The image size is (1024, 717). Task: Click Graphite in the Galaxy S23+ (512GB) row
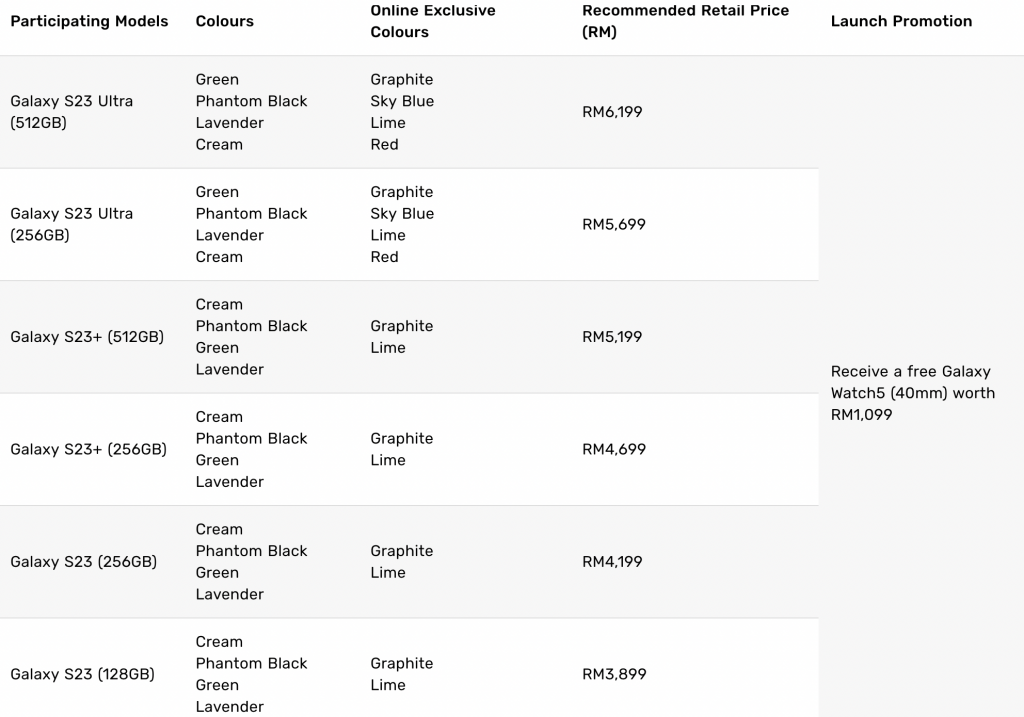pos(402,326)
